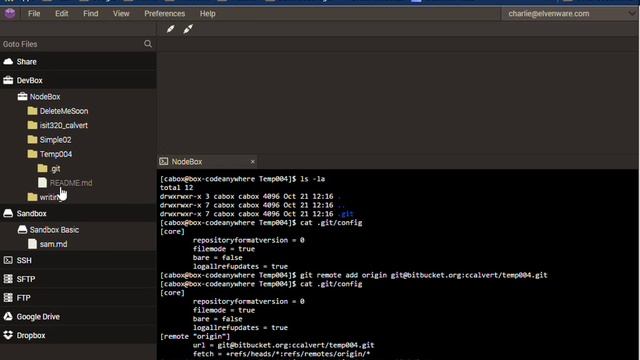Click the README.md file icon
This screenshot has height=360, width=640.
pos(42,182)
